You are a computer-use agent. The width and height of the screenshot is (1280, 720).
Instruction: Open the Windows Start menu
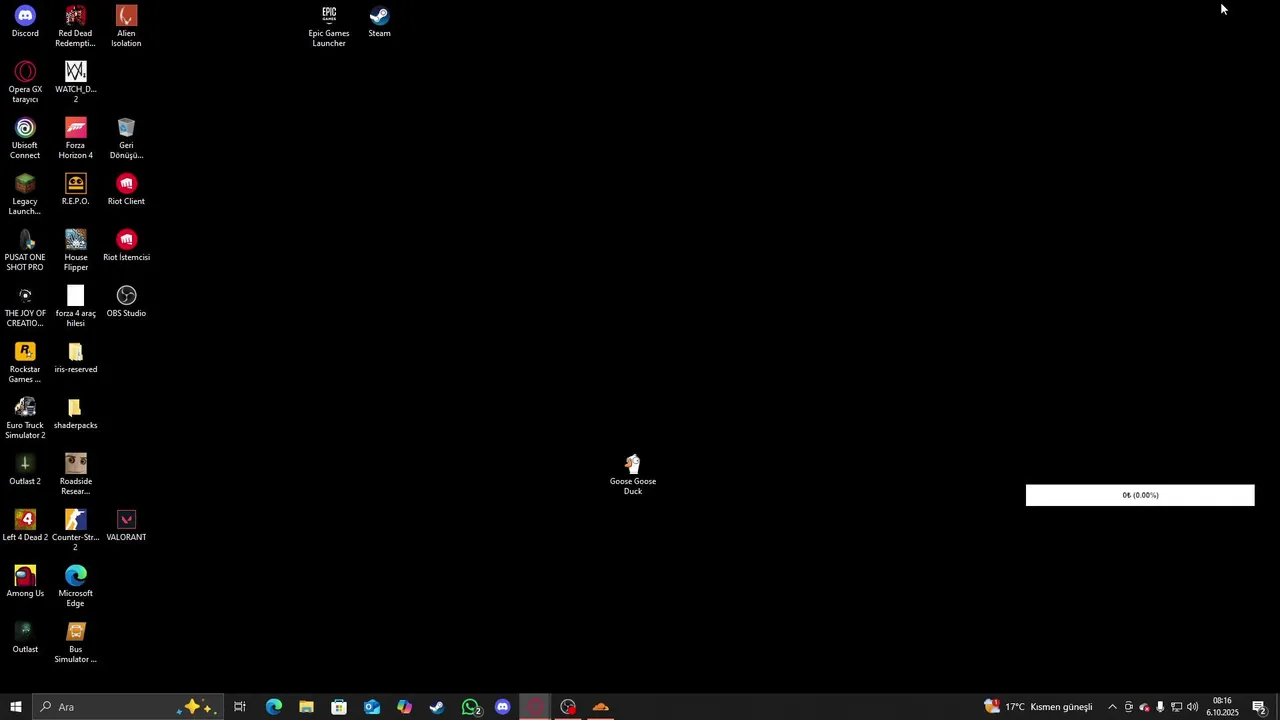tap(16, 707)
